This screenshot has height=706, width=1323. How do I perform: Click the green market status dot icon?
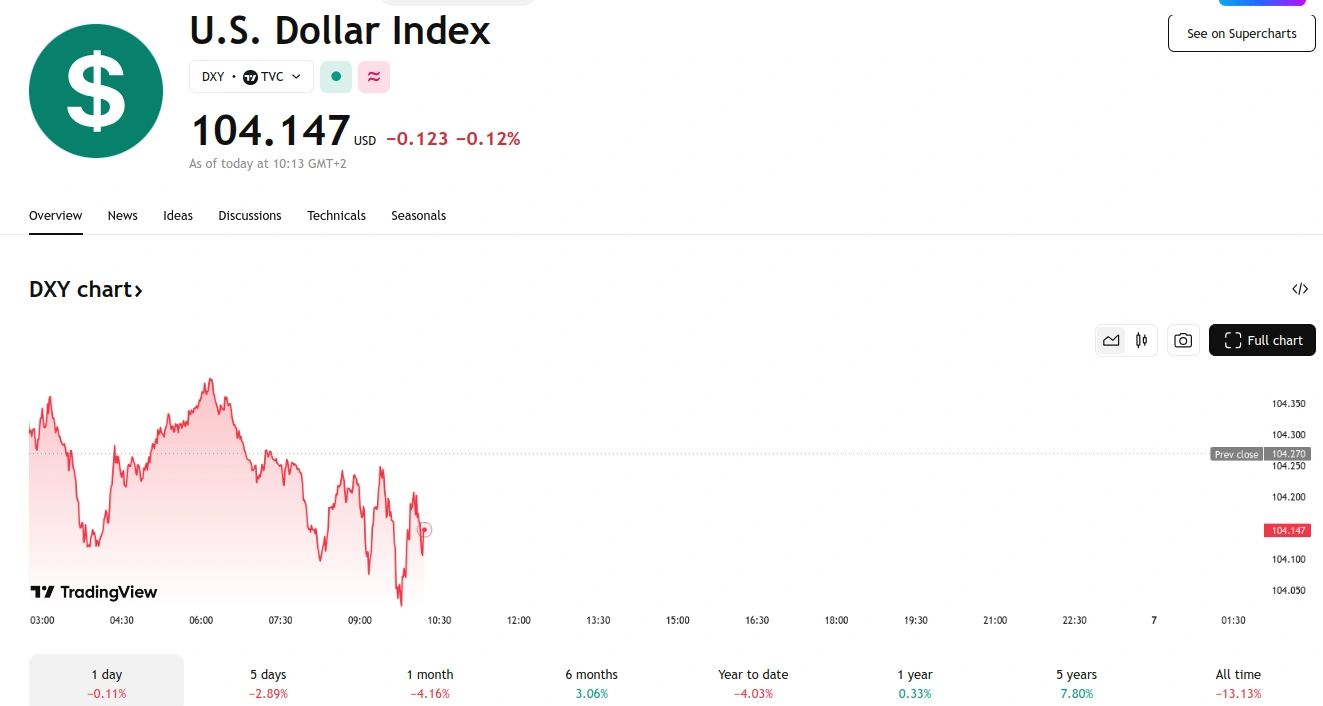(336, 77)
